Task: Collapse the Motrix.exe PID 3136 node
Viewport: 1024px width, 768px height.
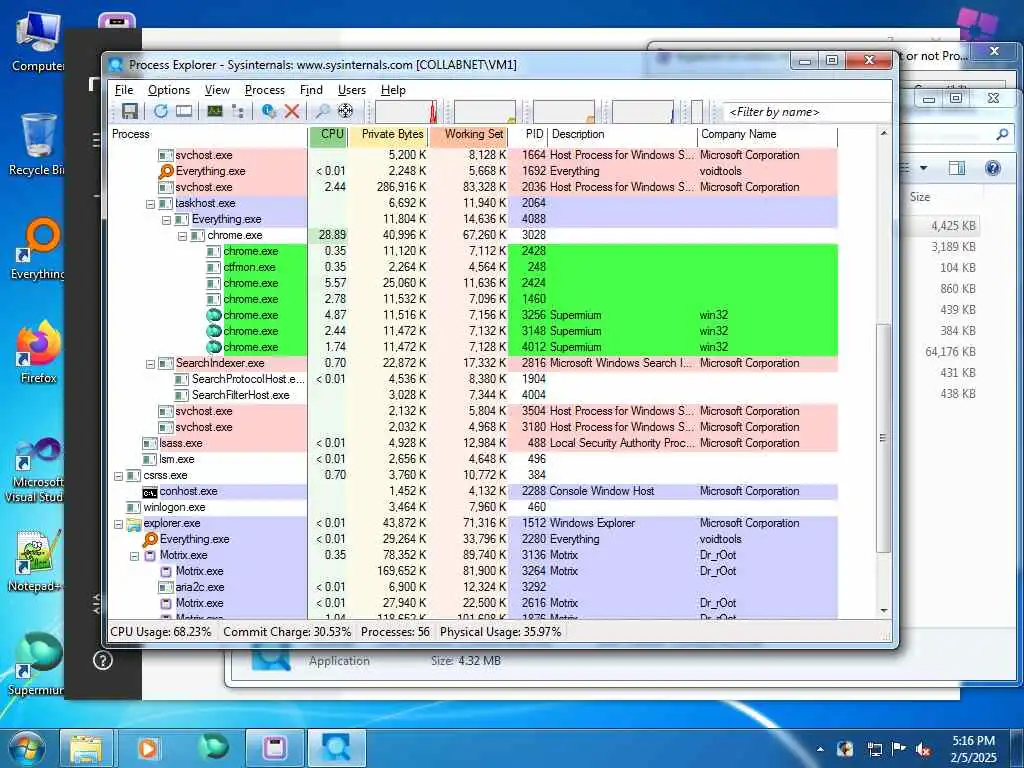Action: 135,556
